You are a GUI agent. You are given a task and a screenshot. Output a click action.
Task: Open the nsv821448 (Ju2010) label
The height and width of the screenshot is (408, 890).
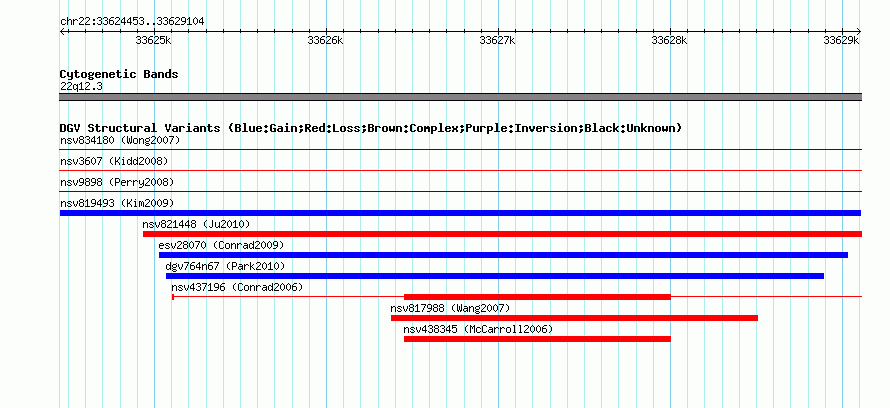point(196,224)
